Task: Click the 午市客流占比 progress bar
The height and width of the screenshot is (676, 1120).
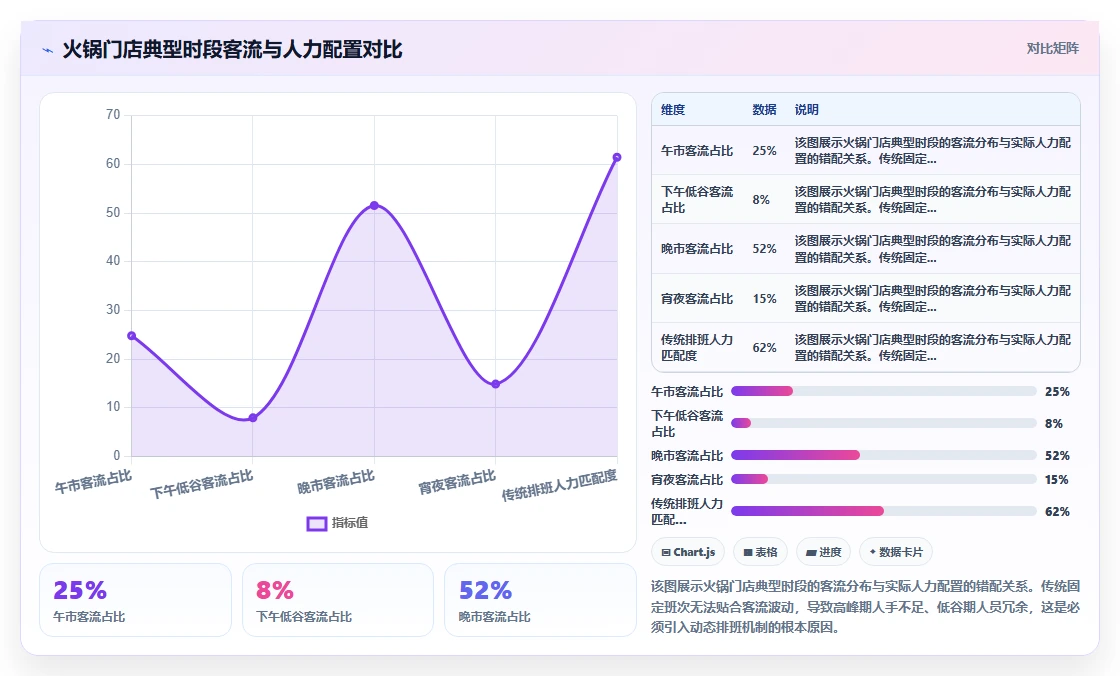Action: 884,391
